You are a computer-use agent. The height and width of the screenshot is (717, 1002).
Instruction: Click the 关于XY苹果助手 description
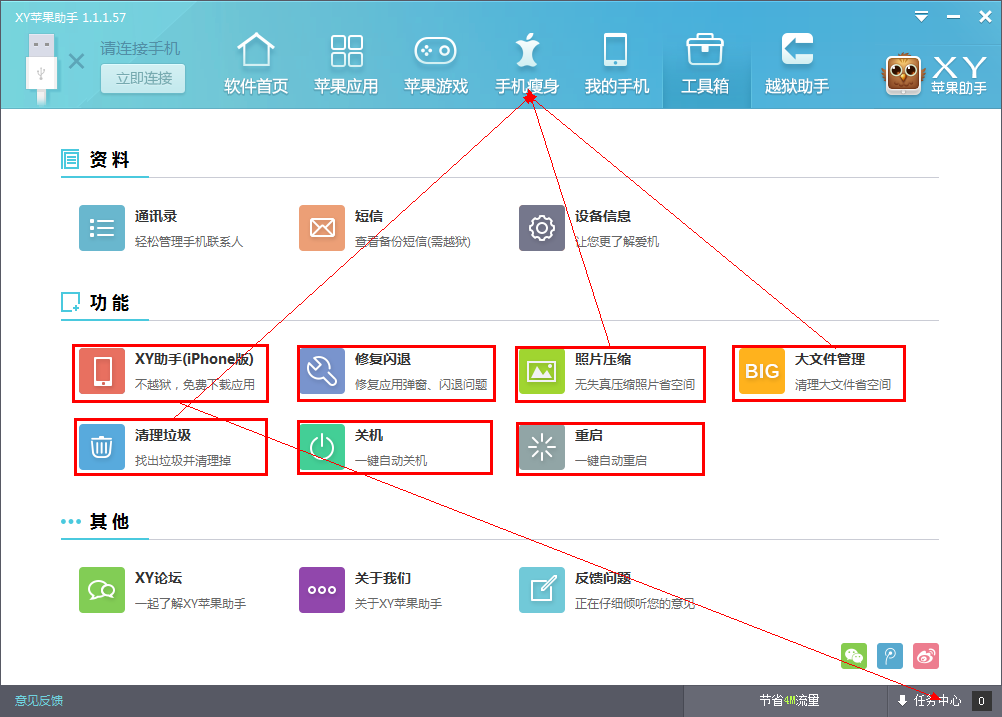pyautogui.click(x=399, y=603)
